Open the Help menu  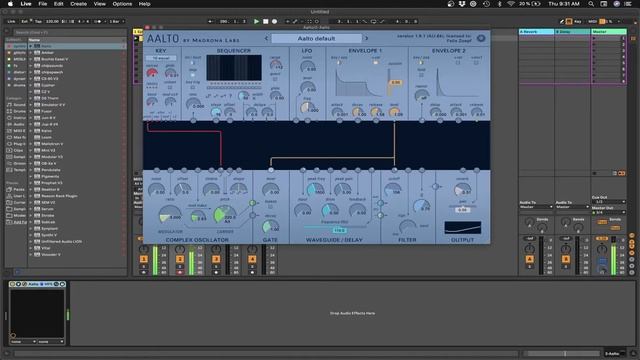tap(144, 4)
